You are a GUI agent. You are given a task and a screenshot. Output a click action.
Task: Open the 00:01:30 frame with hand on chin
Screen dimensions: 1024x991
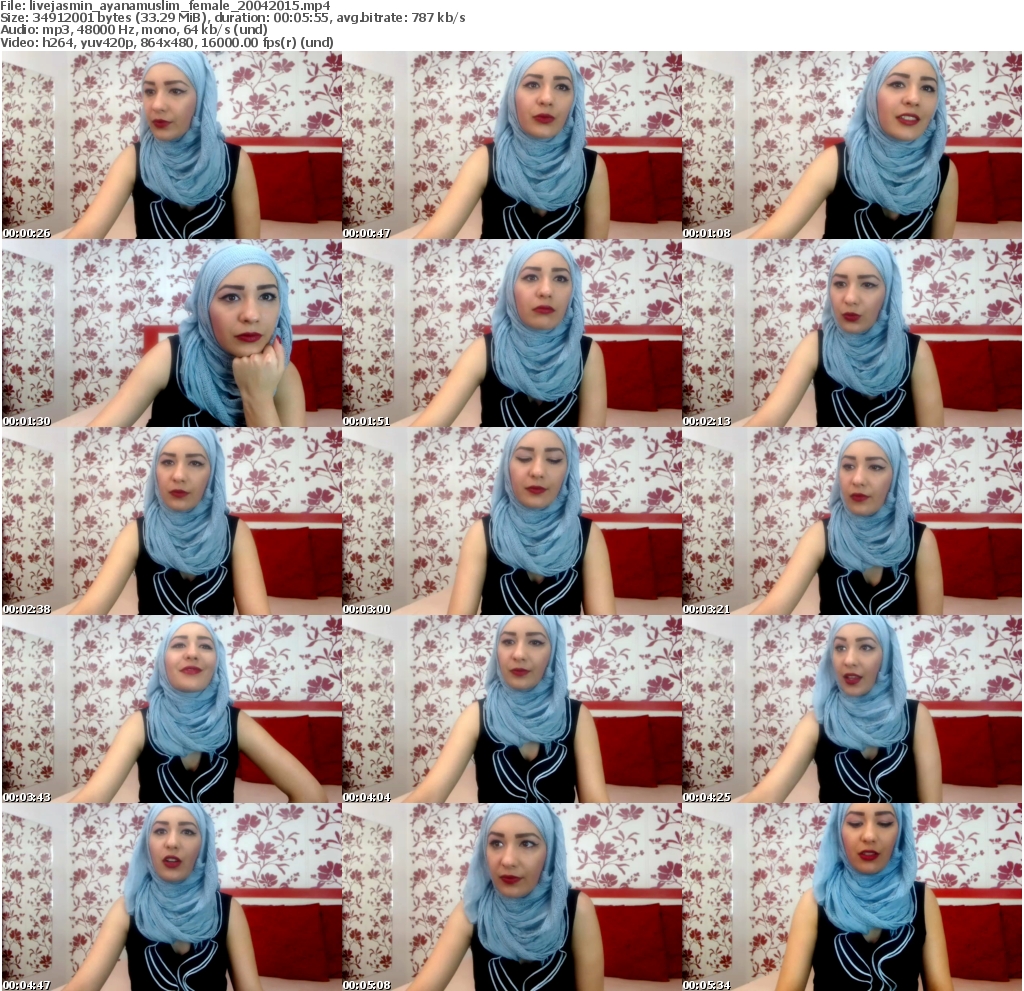(x=171, y=333)
